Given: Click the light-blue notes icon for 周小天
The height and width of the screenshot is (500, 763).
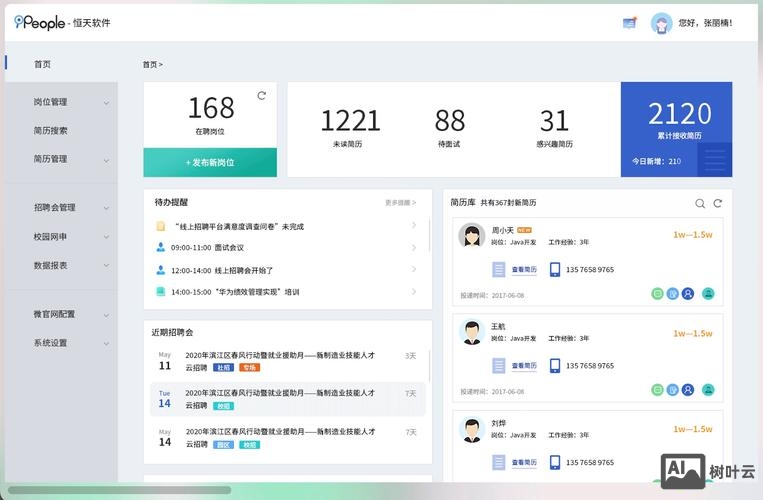Looking at the screenshot, I should tap(672, 294).
